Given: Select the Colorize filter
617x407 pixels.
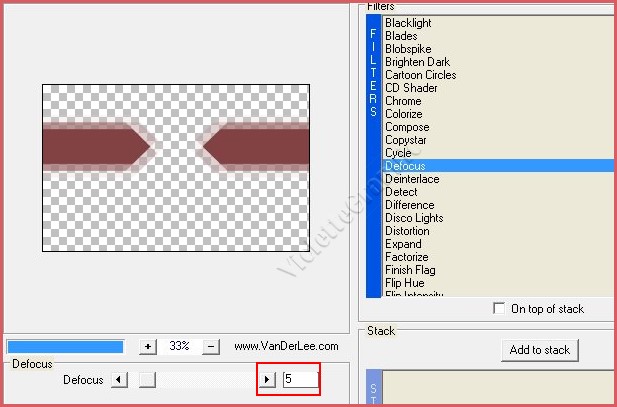Looking at the screenshot, I should [x=404, y=114].
